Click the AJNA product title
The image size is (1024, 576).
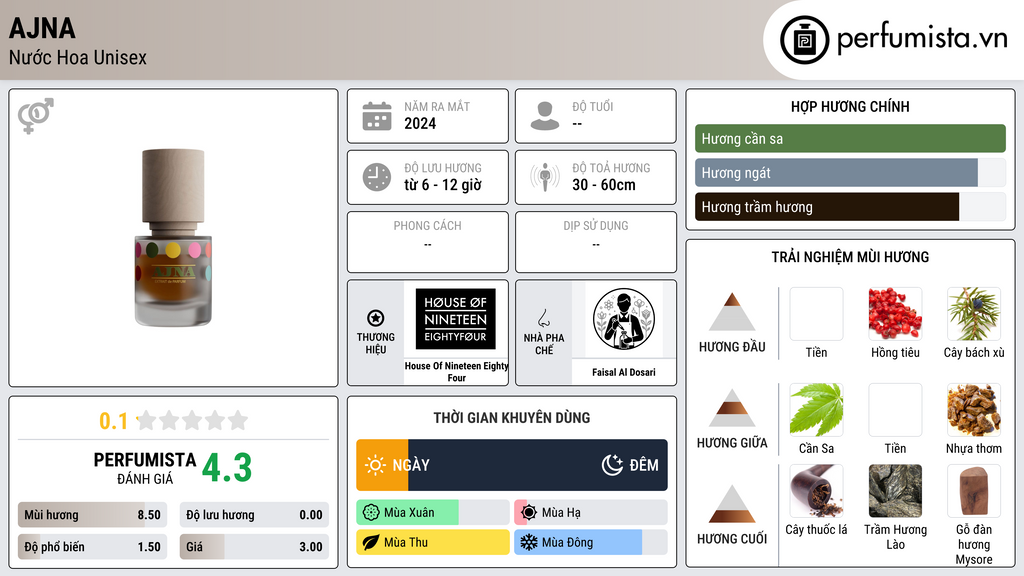click(x=42, y=28)
